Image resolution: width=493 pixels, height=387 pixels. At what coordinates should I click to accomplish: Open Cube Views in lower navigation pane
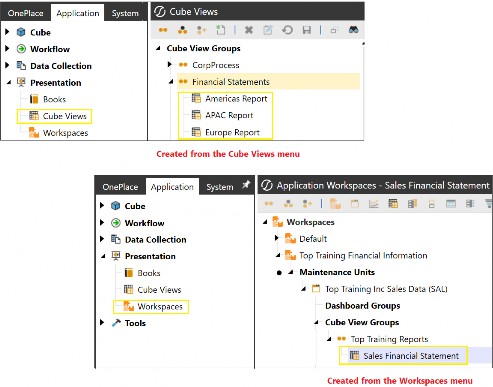[x=159, y=289]
